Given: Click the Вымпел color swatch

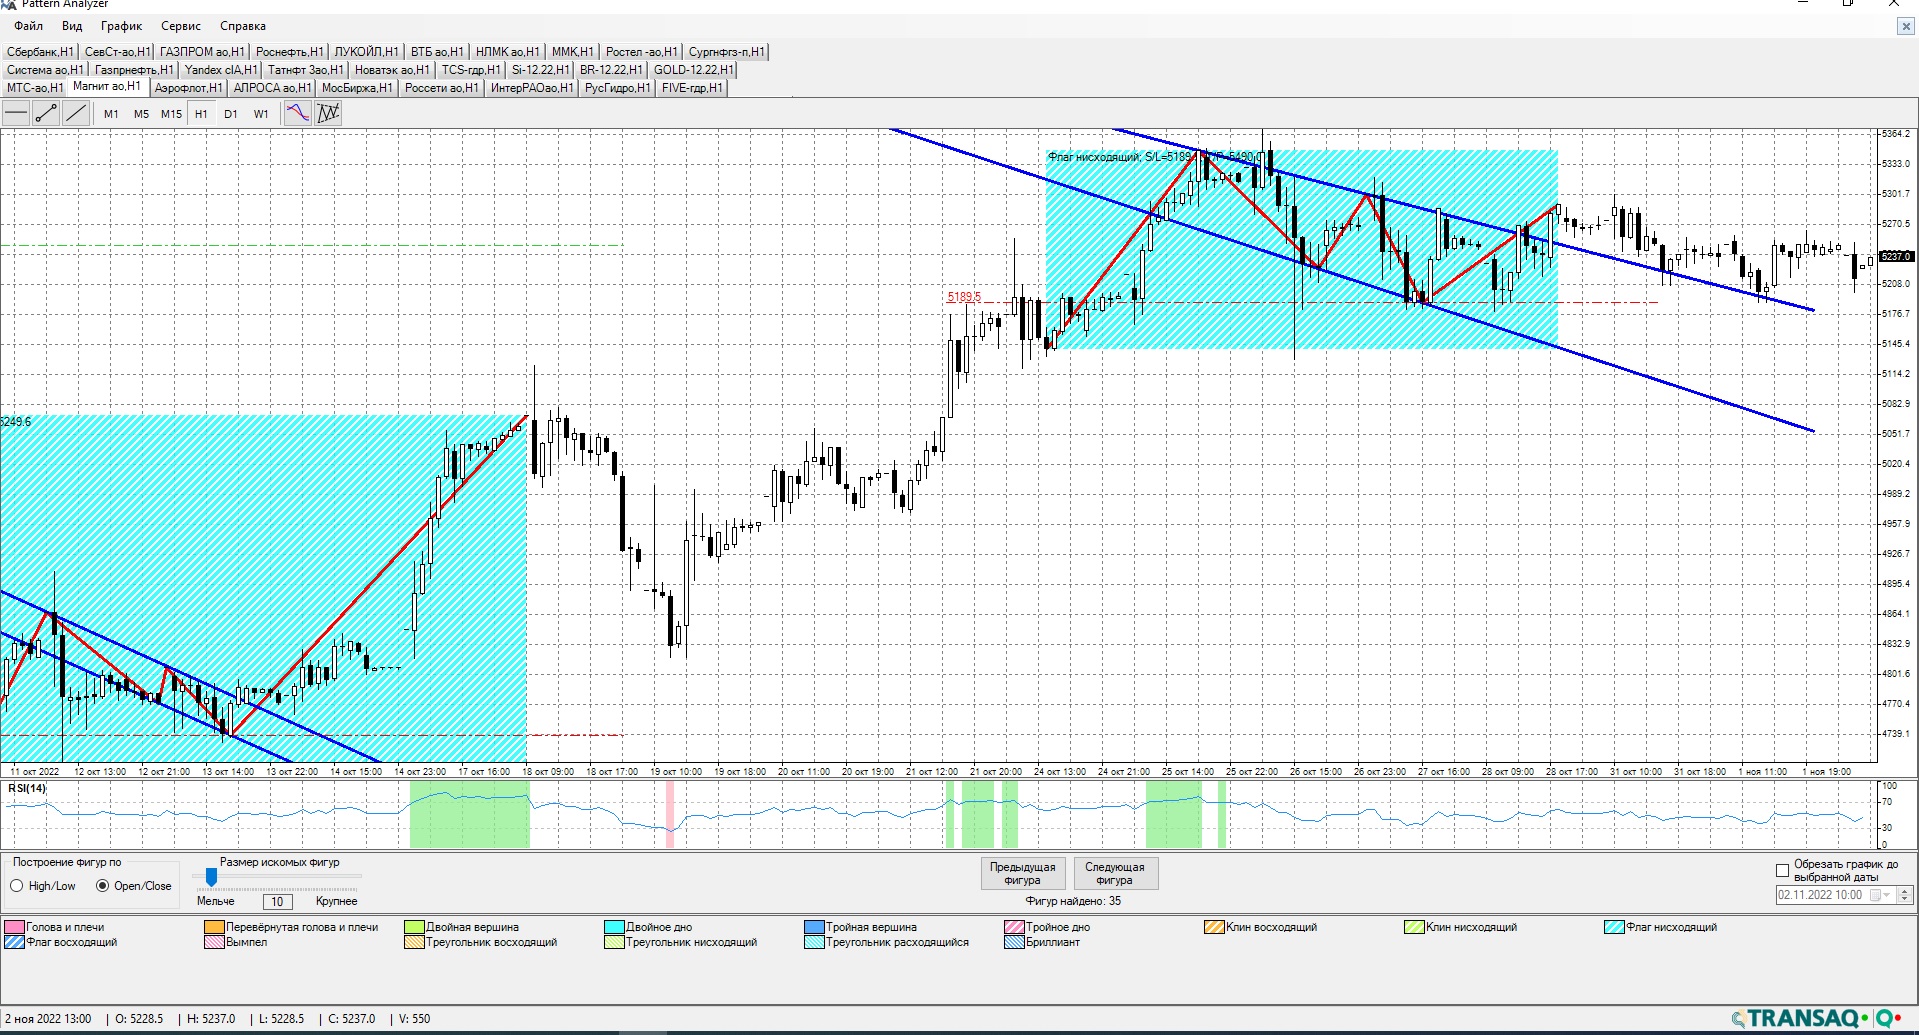Looking at the screenshot, I should [x=214, y=942].
